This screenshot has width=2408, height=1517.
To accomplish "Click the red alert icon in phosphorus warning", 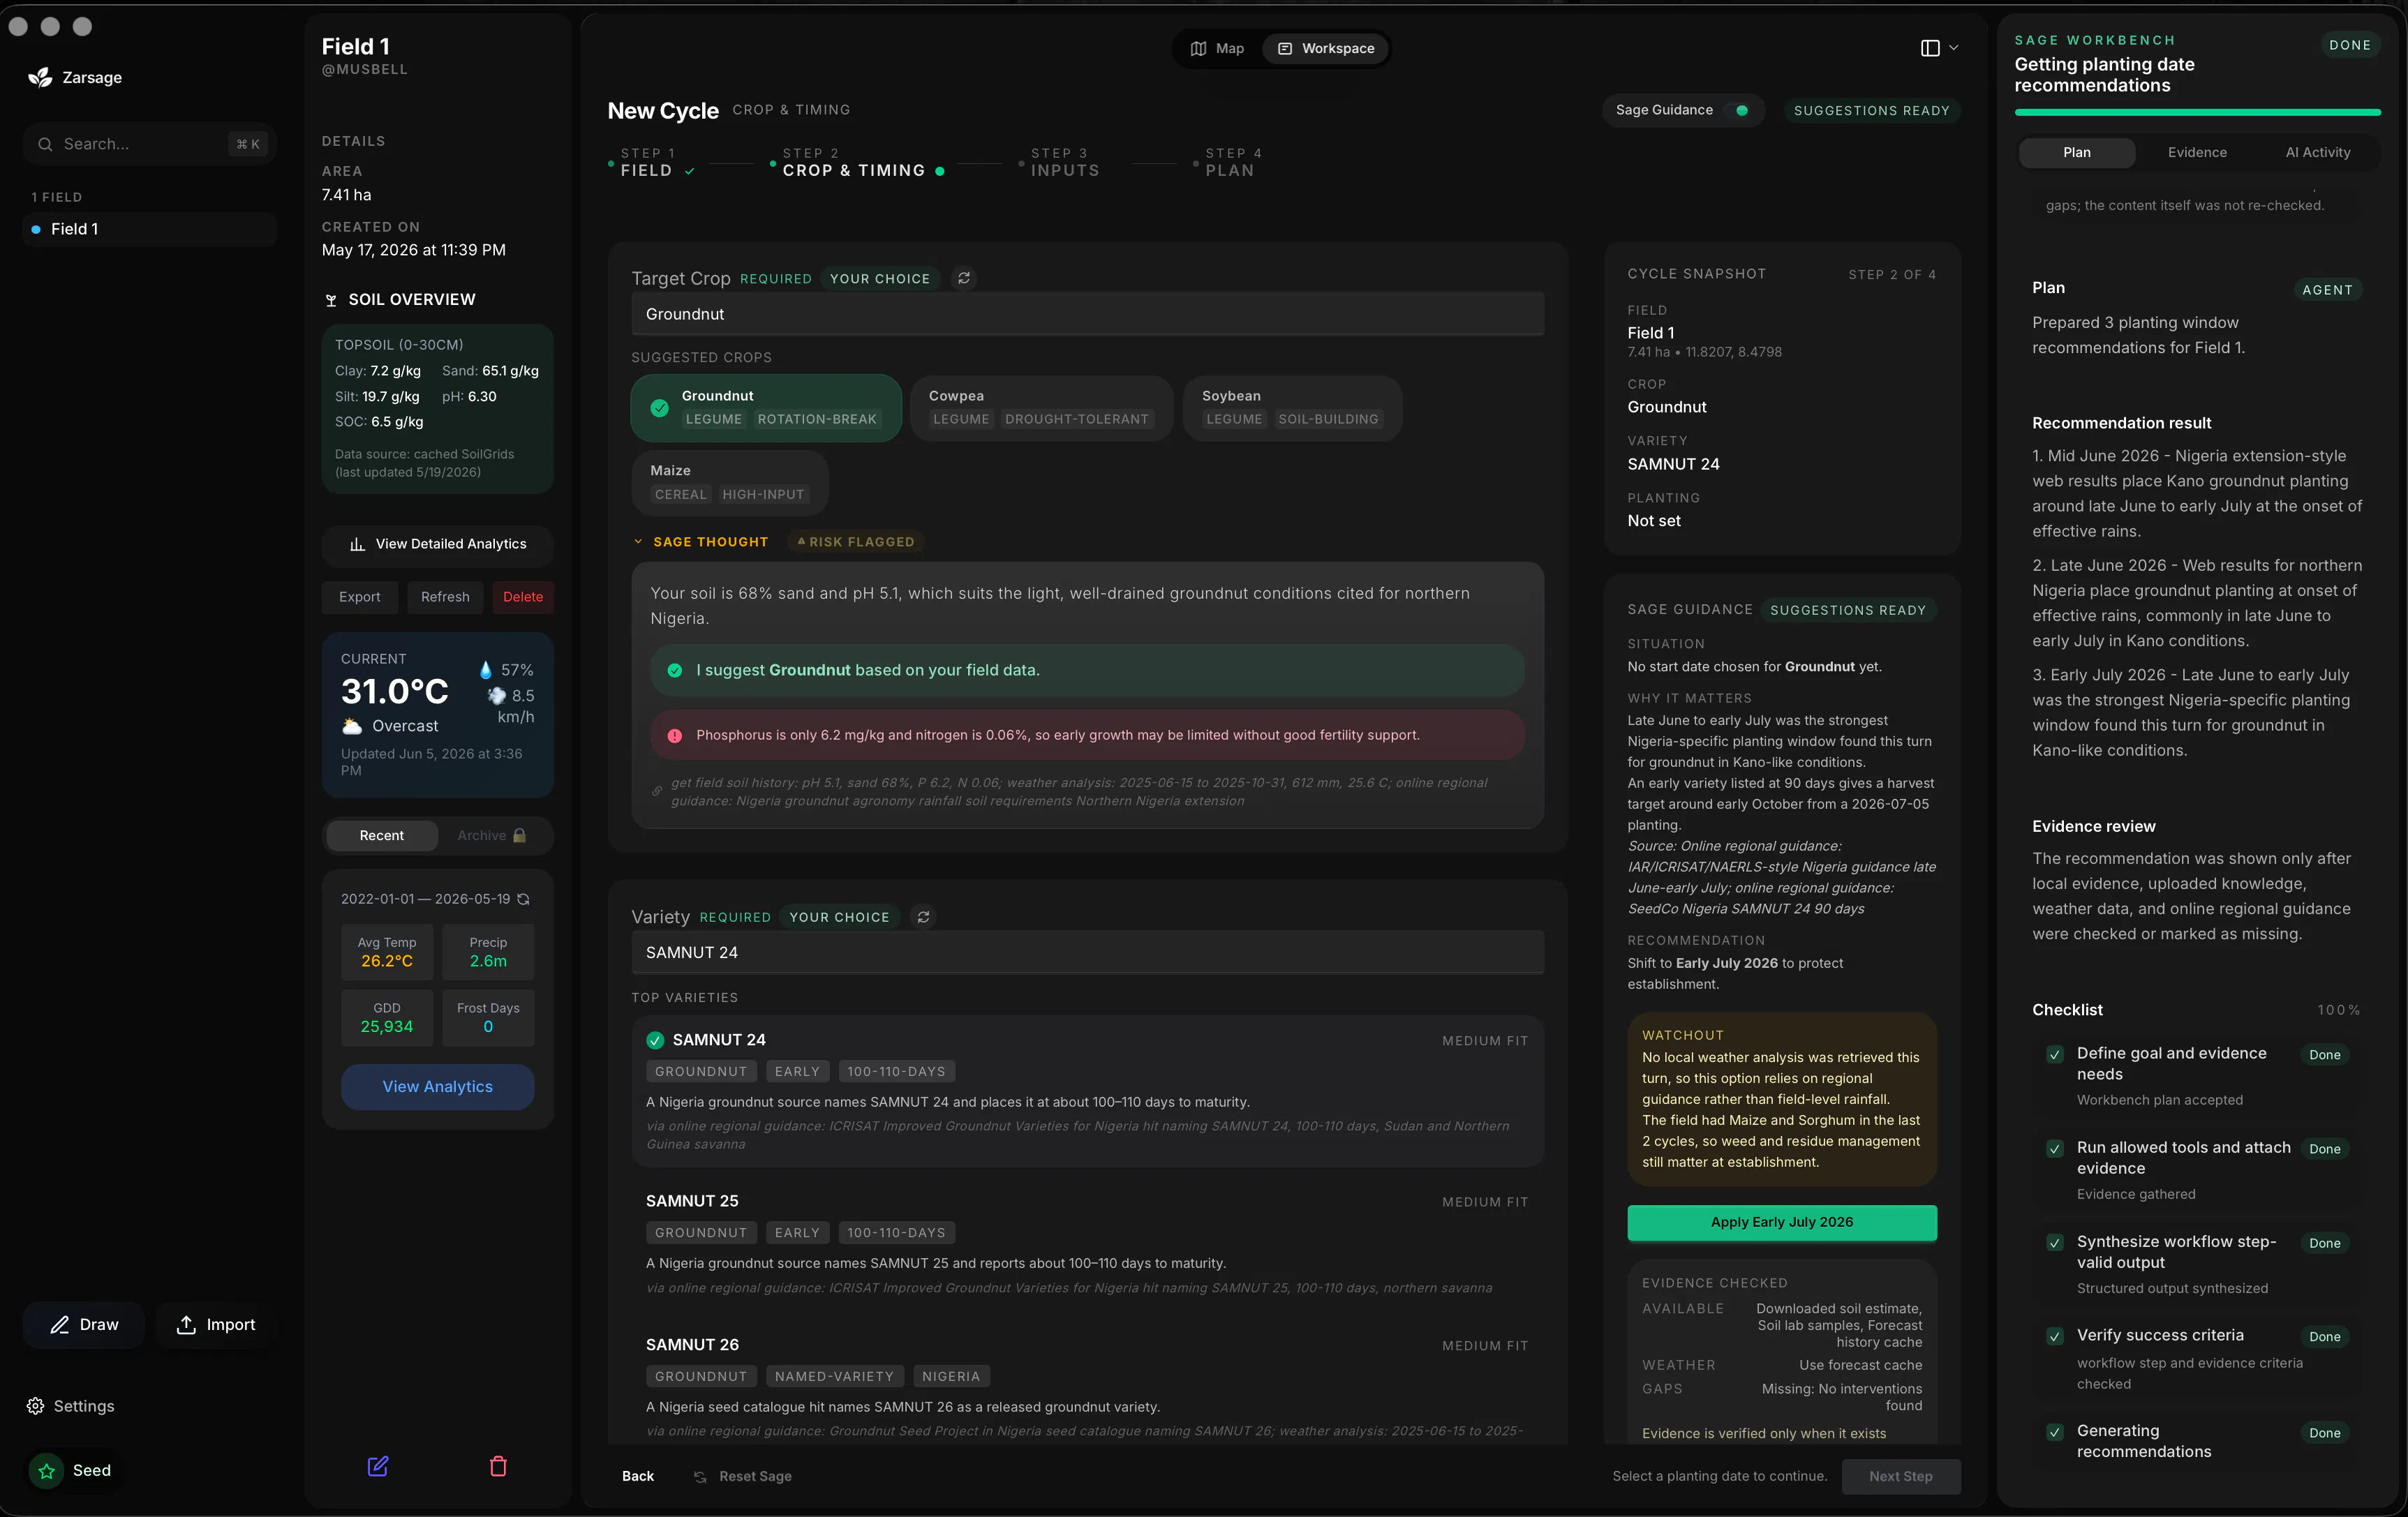I will coord(675,735).
